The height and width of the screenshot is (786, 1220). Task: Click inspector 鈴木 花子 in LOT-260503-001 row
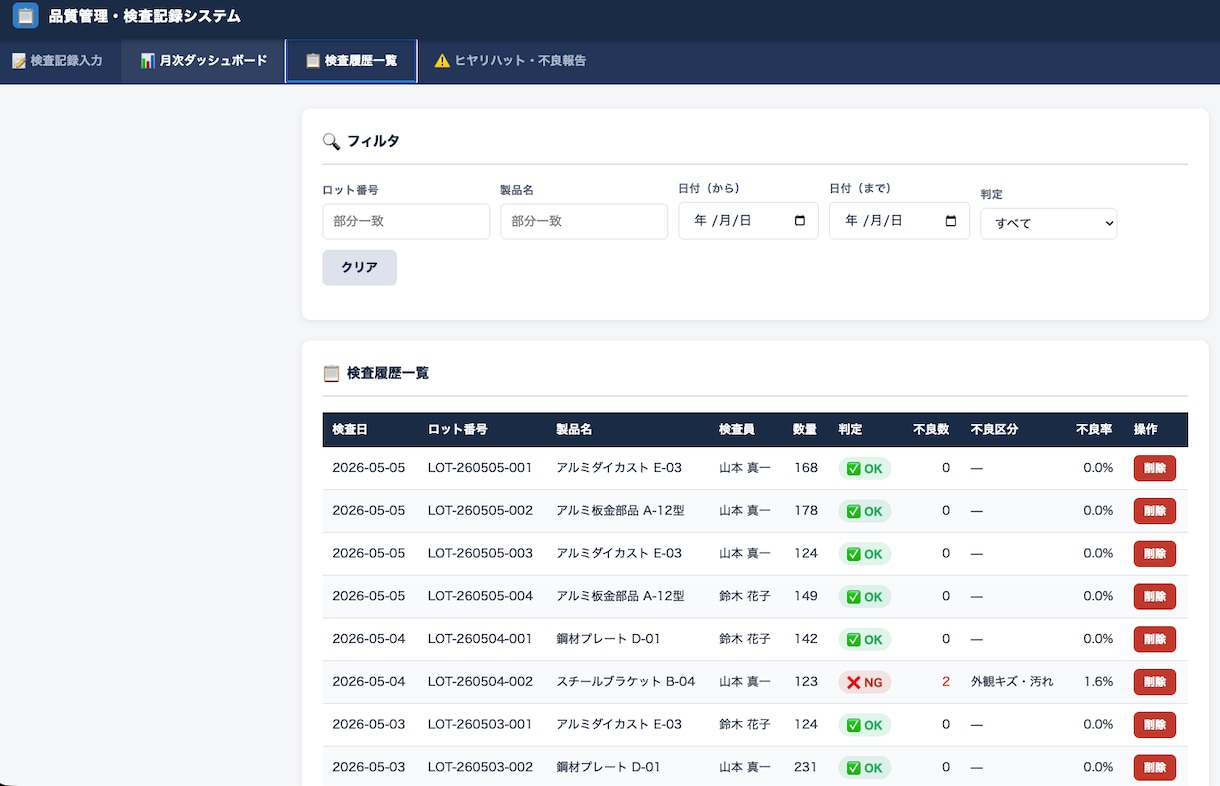[745, 725]
